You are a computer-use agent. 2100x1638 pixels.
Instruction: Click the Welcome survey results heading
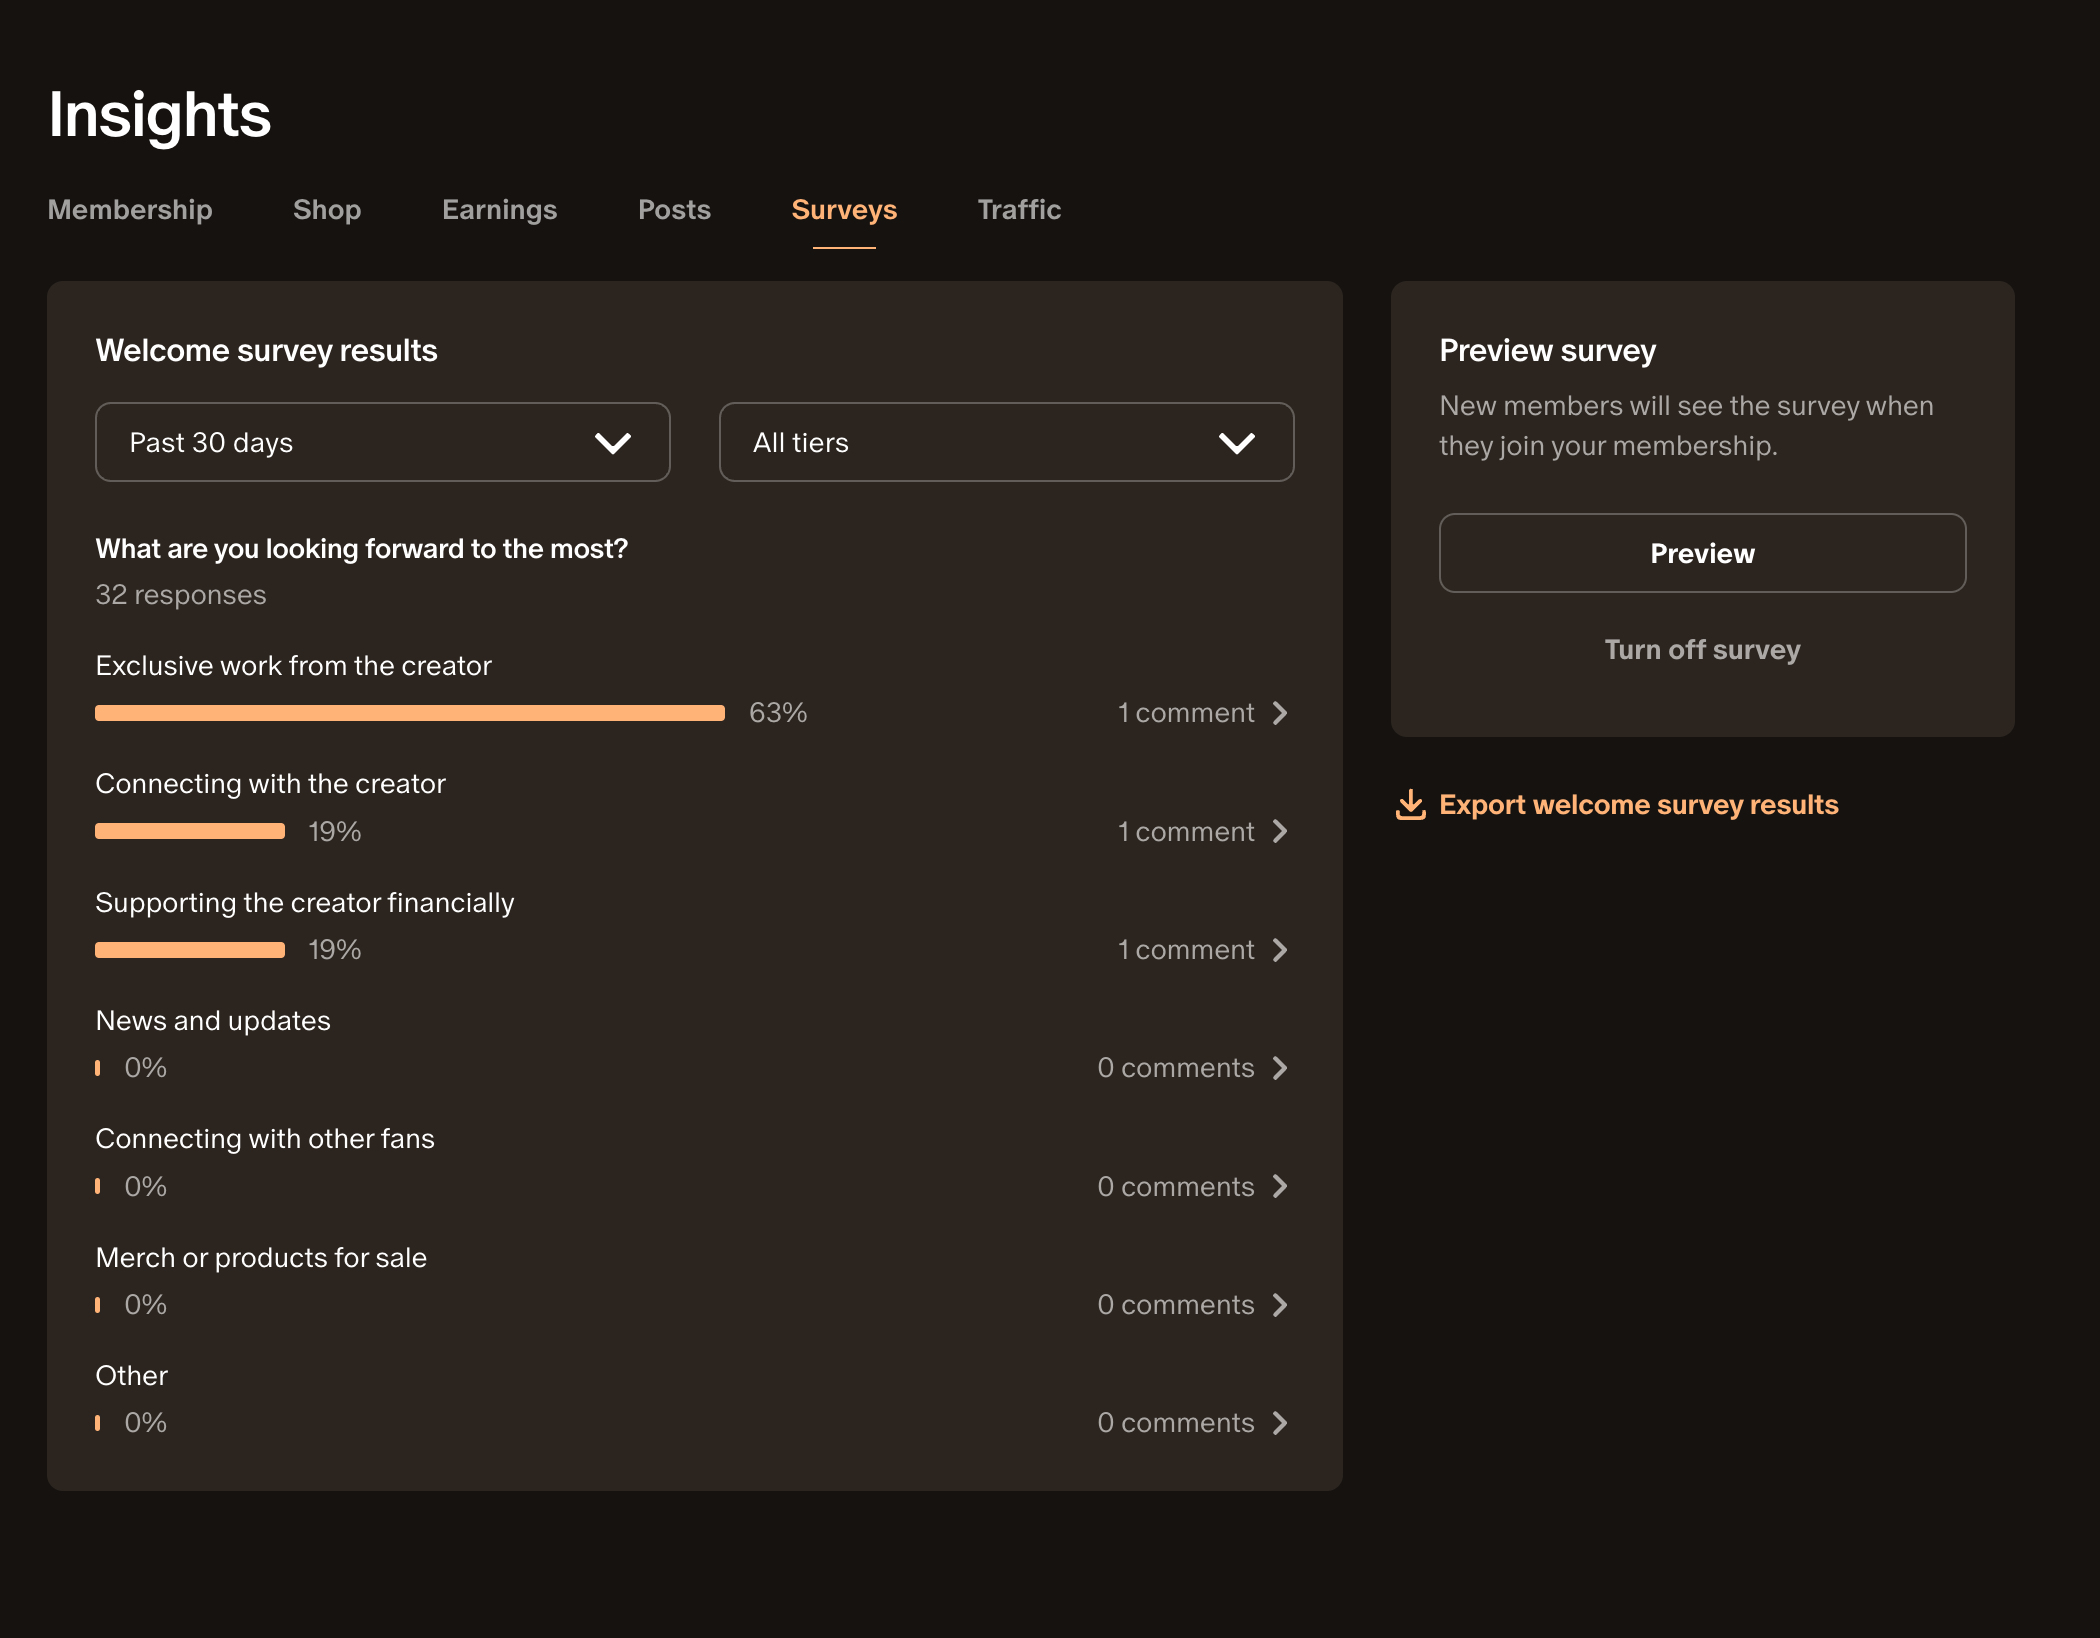pyautogui.click(x=266, y=350)
